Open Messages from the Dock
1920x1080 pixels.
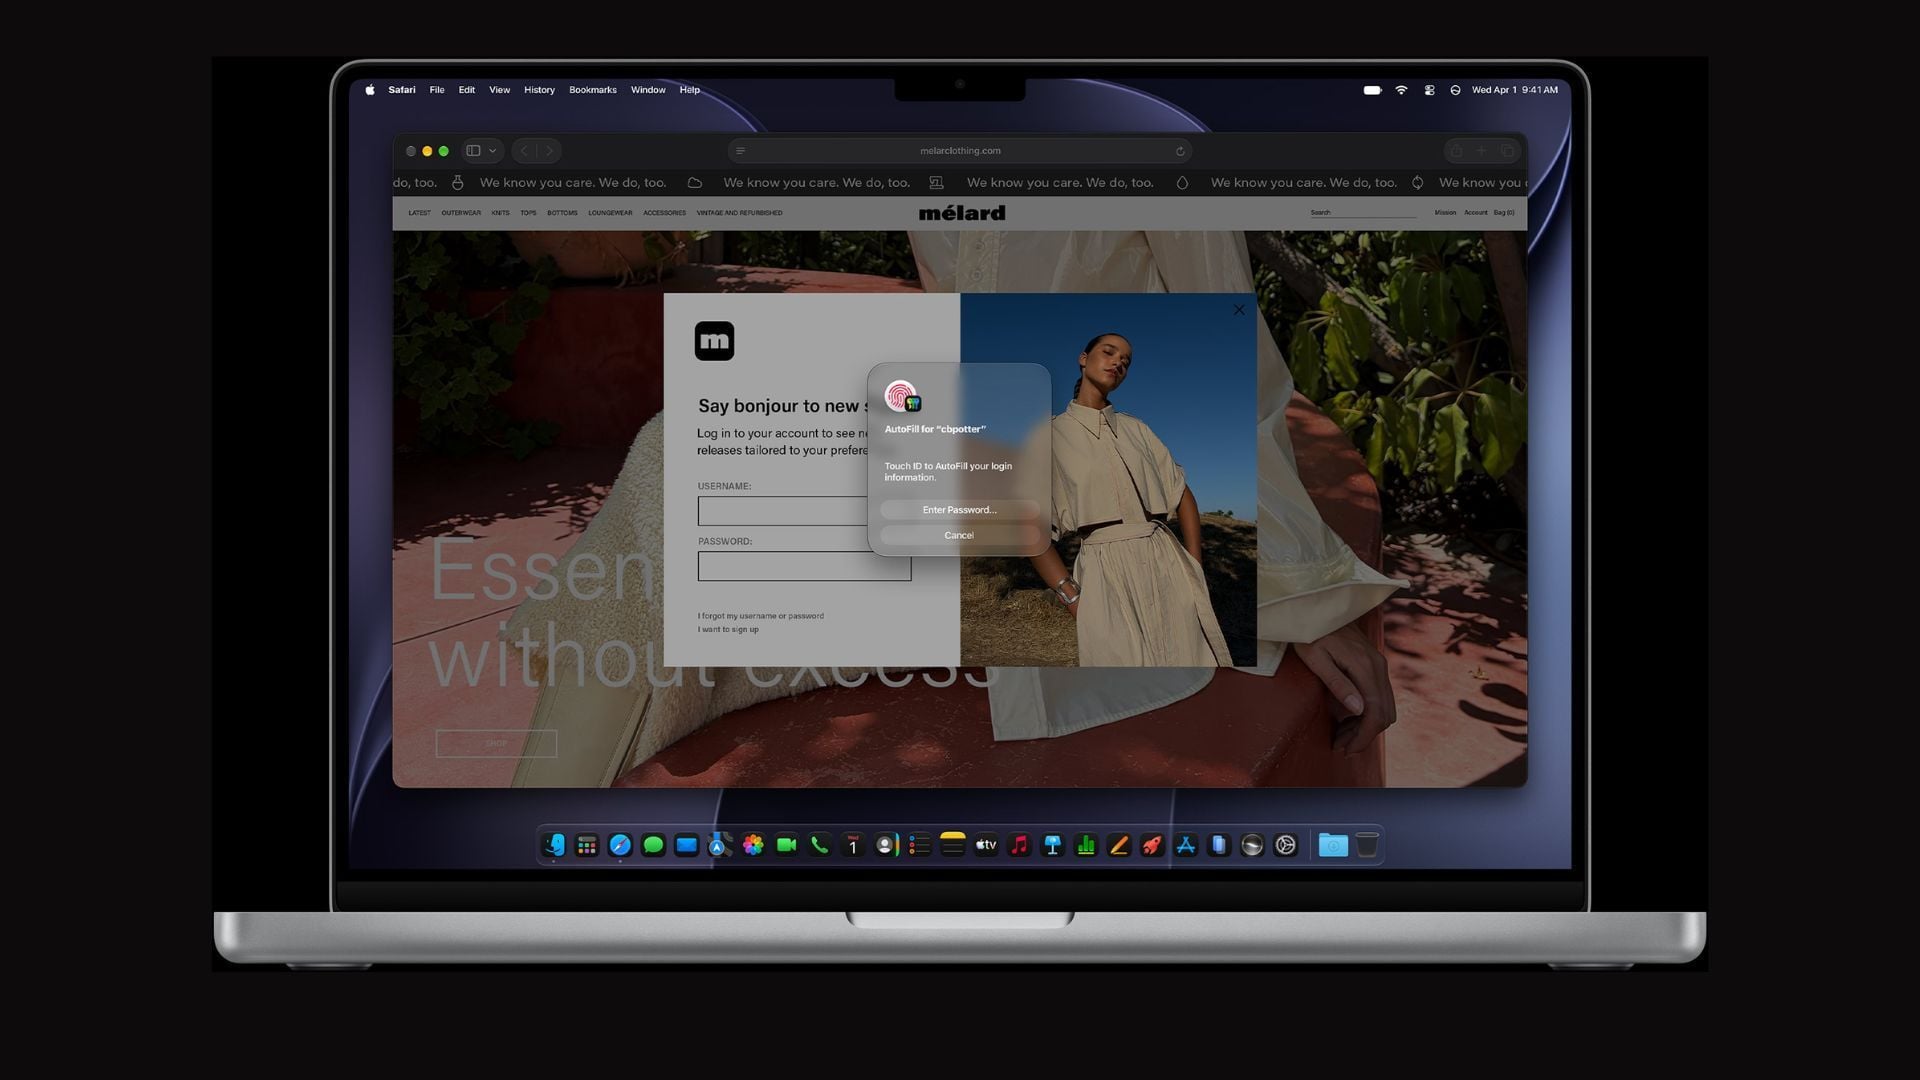click(x=653, y=846)
